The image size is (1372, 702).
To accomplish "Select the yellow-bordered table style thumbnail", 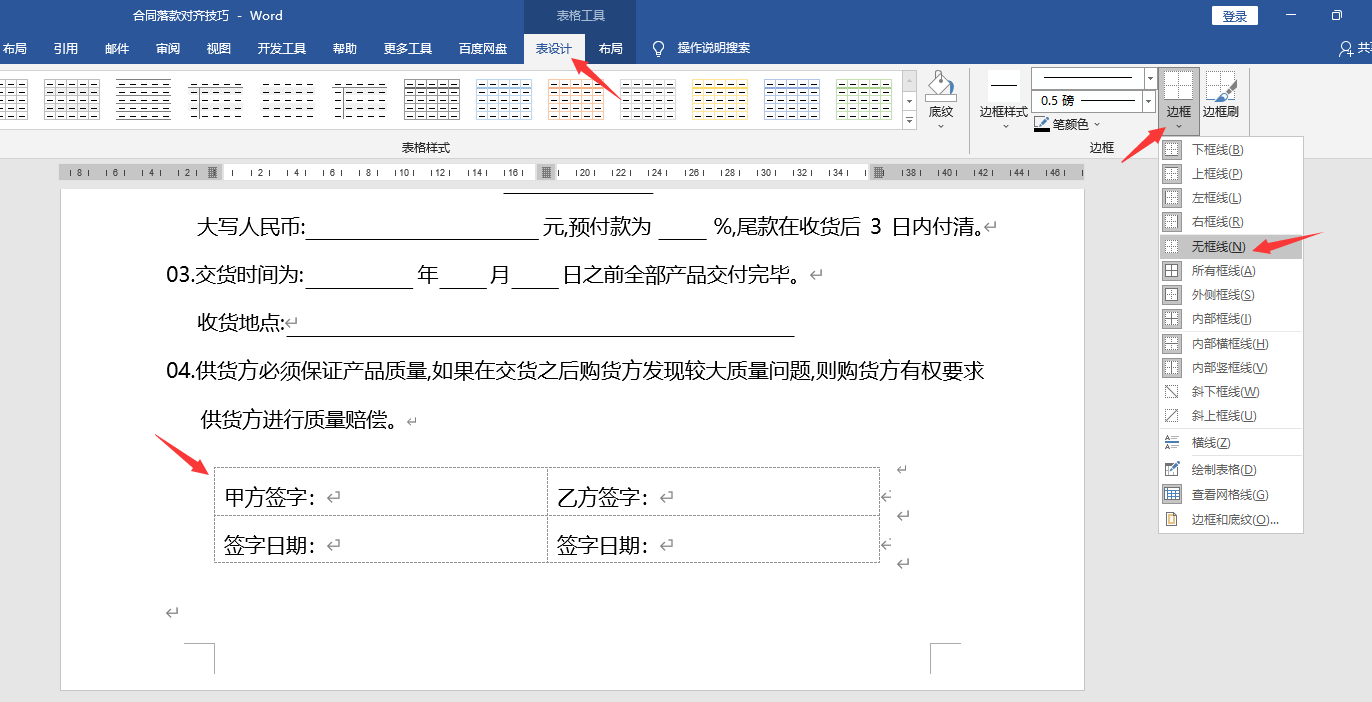I will click(x=719, y=99).
